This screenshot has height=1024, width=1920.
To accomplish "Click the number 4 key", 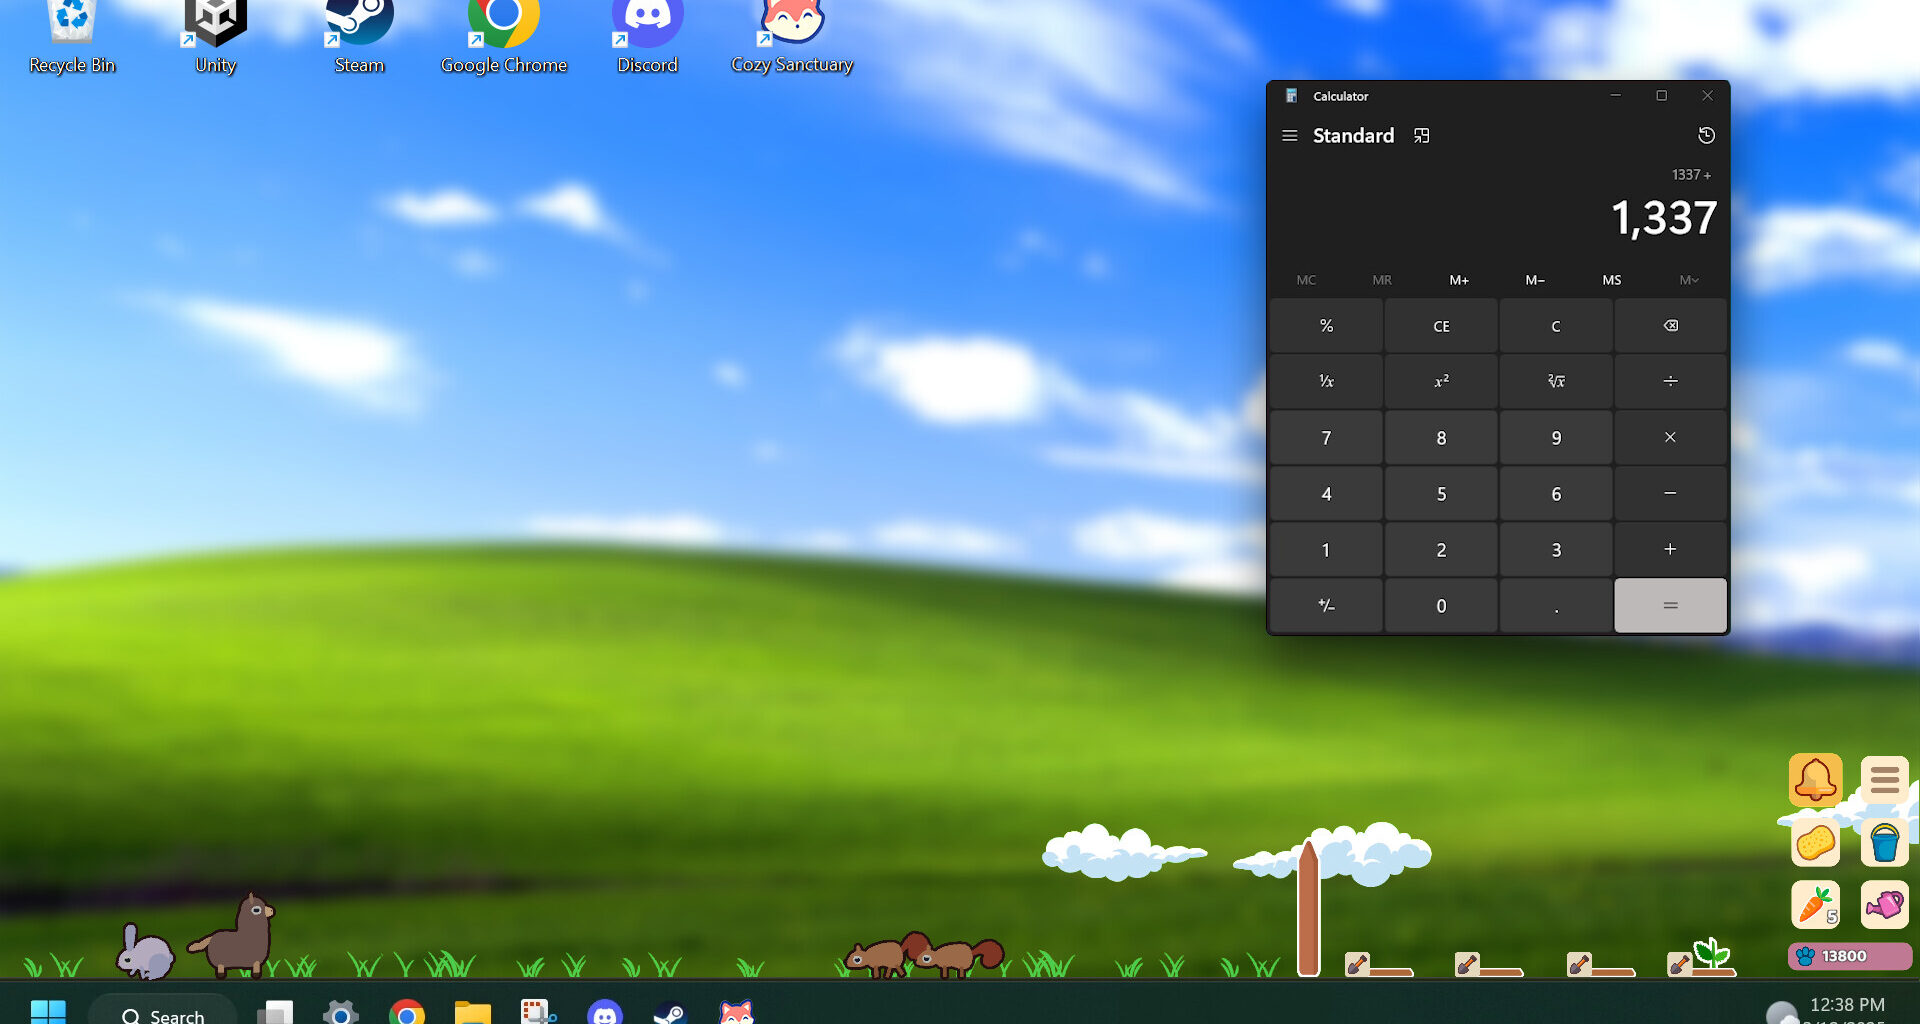I will coord(1326,493).
